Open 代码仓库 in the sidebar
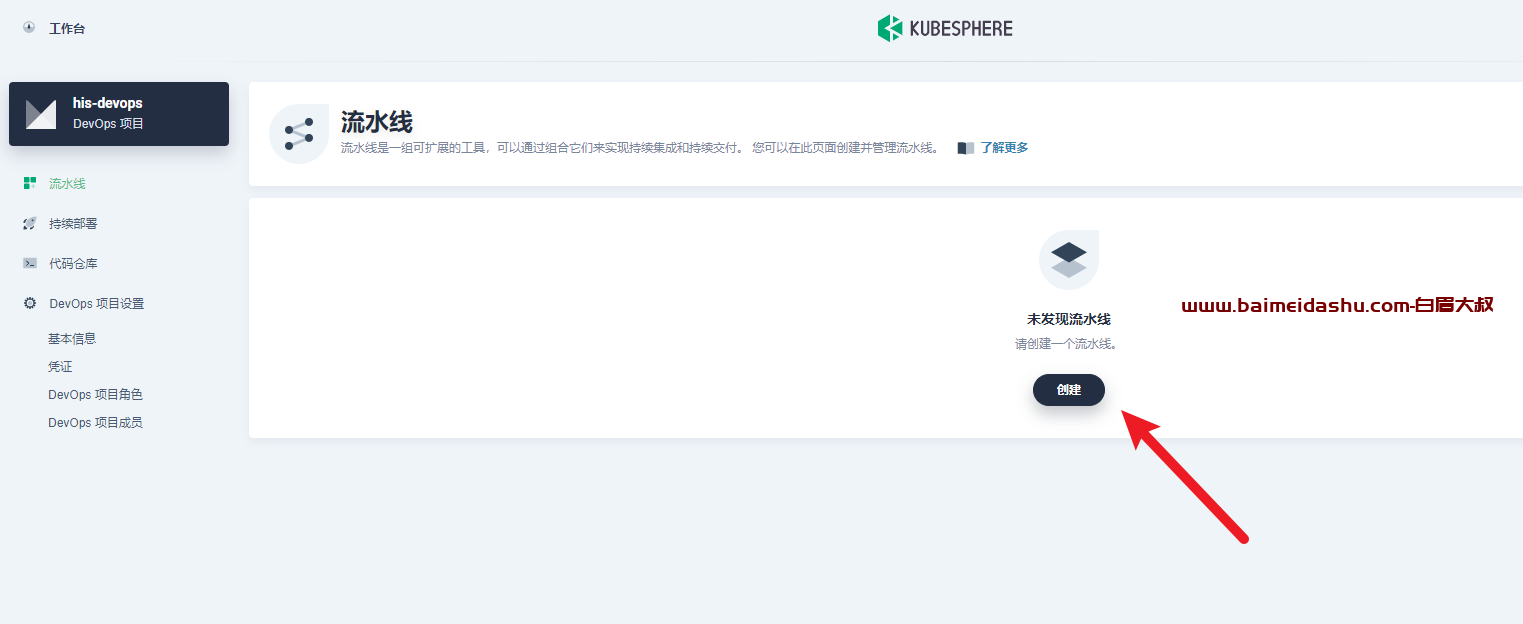This screenshot has height=624, width=1523. click(x=73, y=264)
